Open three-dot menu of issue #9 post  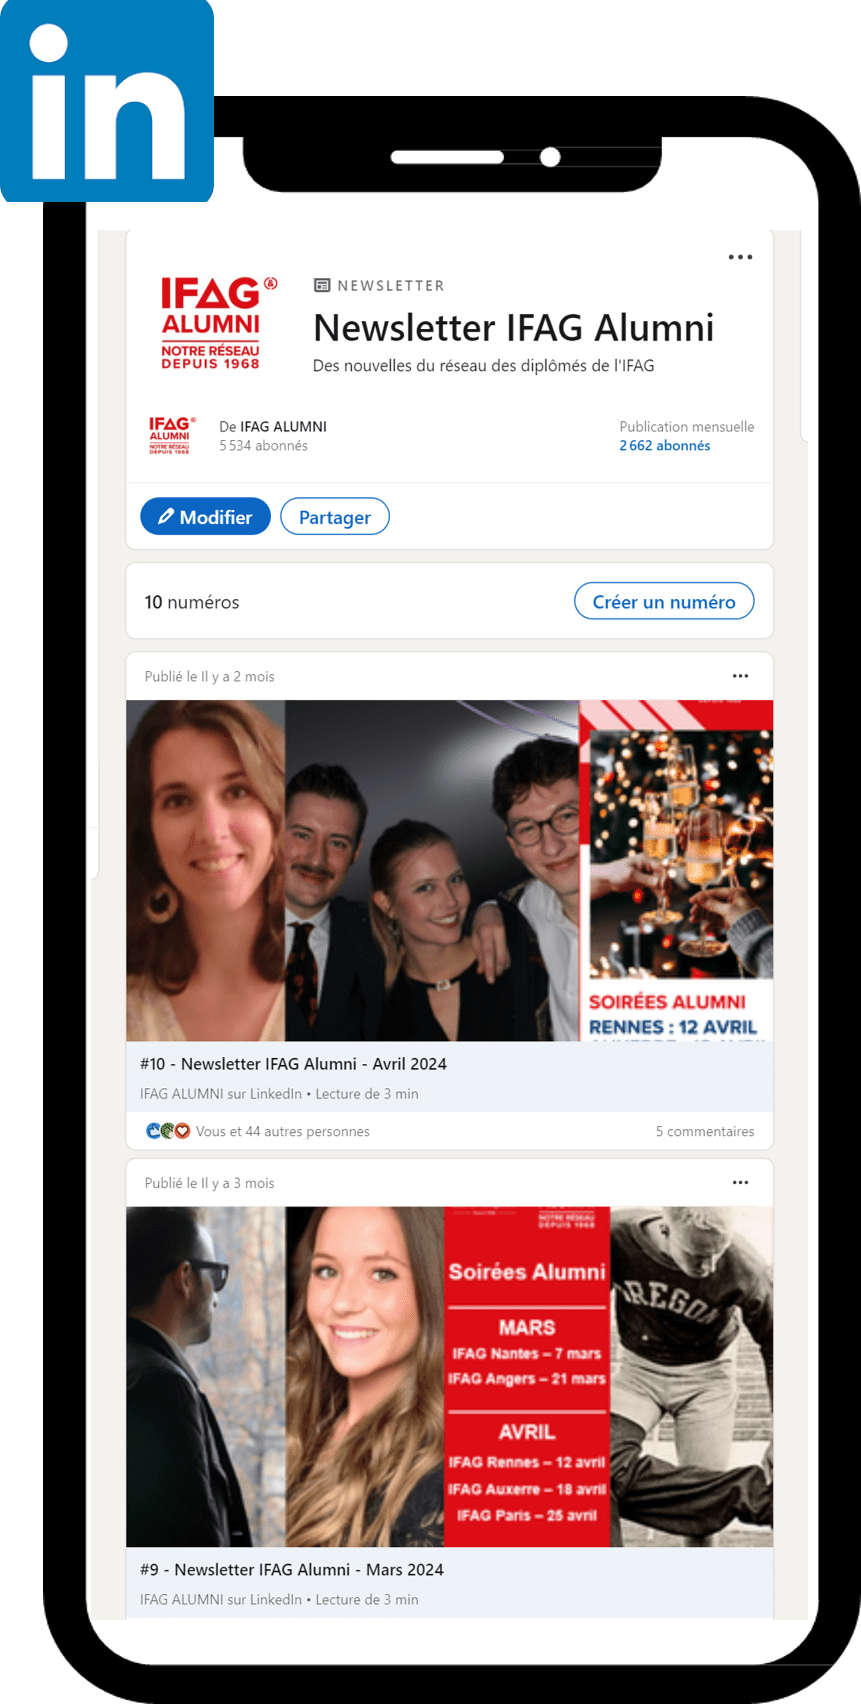point(740,1182)
